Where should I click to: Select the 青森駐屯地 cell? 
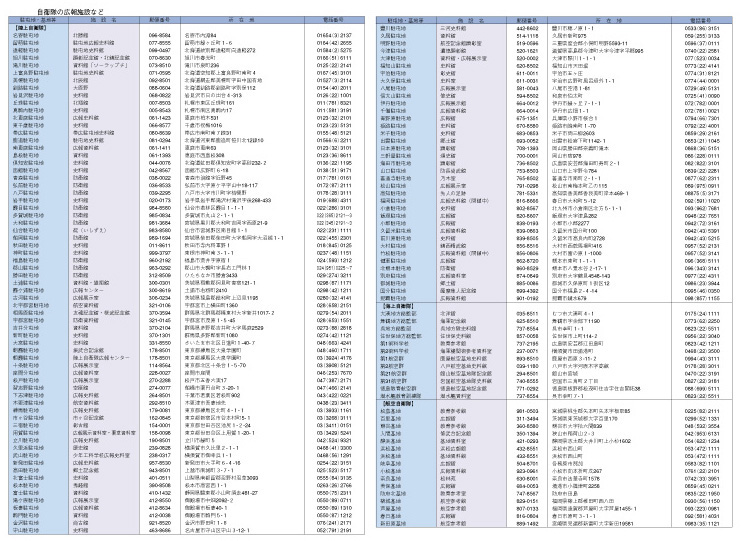tap(26, 178)
